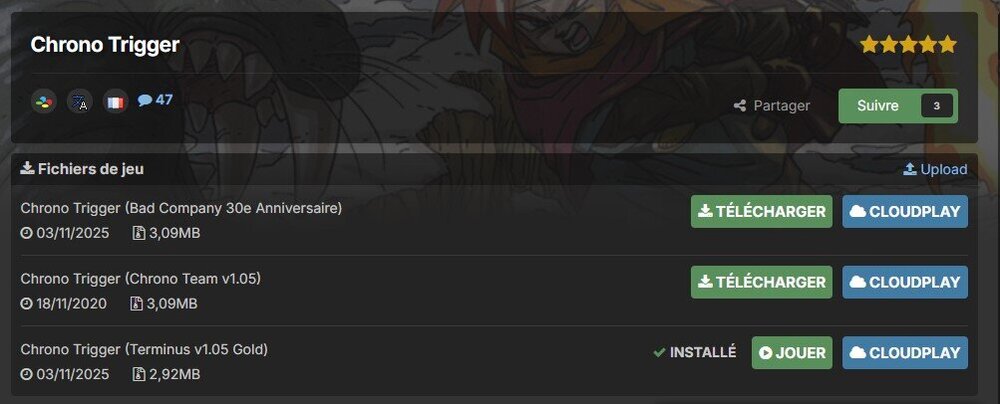Click the Upload link
This screenshot has width=1000, height=404.
click(x=936, y=169)
